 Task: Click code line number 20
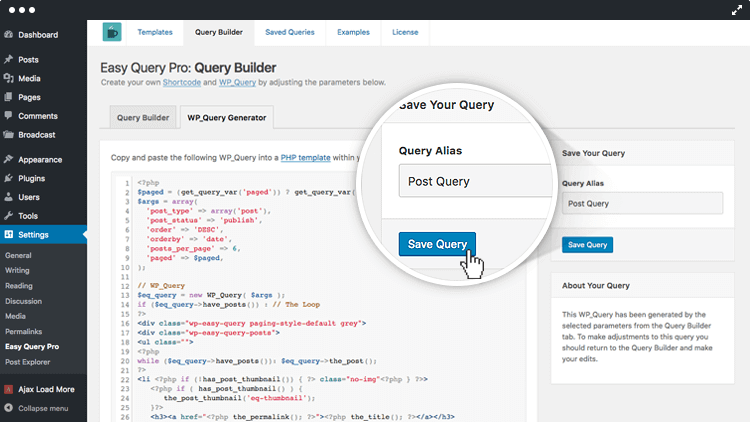coord(125,361)
